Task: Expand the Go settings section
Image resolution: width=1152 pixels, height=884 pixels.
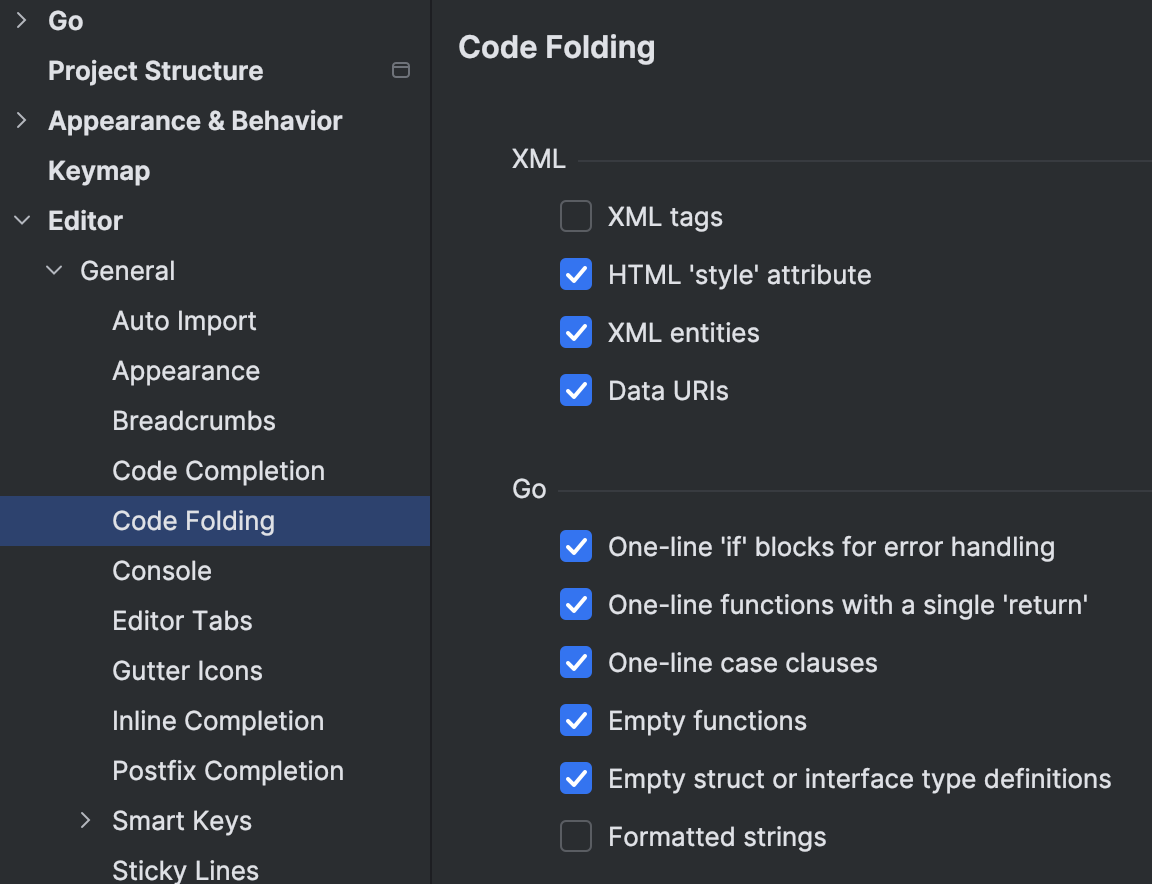Action: 22,21
